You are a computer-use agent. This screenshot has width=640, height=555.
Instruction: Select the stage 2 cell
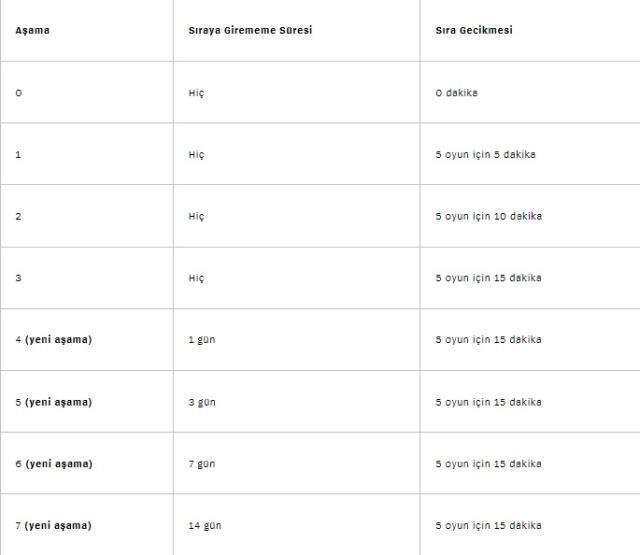point(18,216)
